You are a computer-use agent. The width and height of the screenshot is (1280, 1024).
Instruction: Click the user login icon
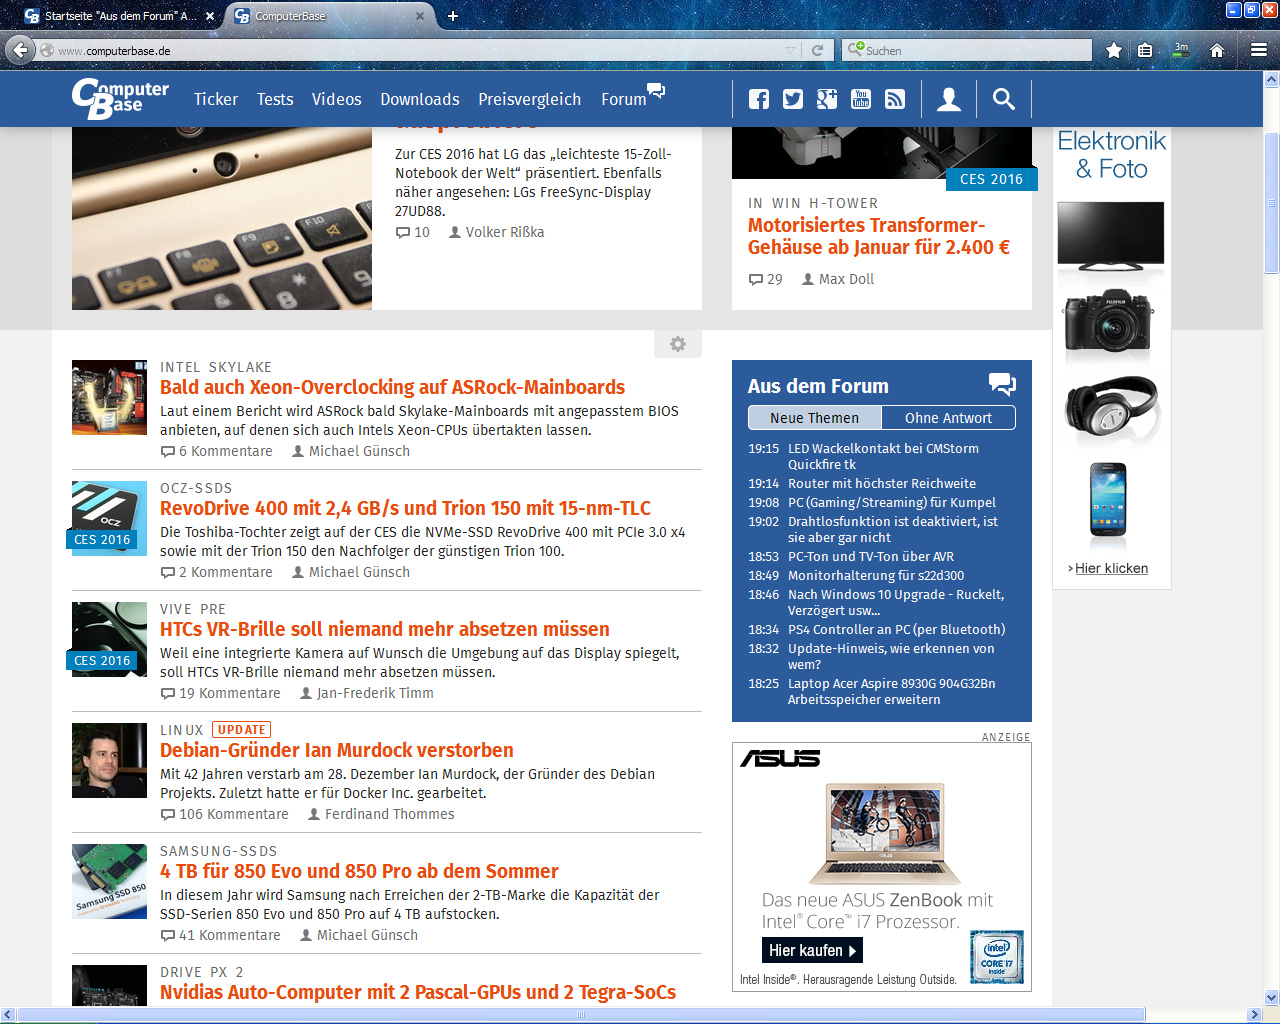point(949,99)
